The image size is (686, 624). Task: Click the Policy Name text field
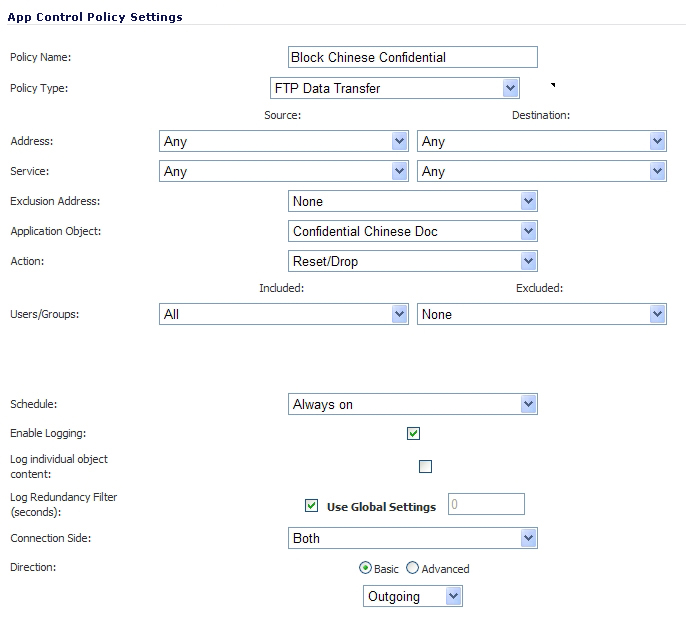click(x=413, y=57)
